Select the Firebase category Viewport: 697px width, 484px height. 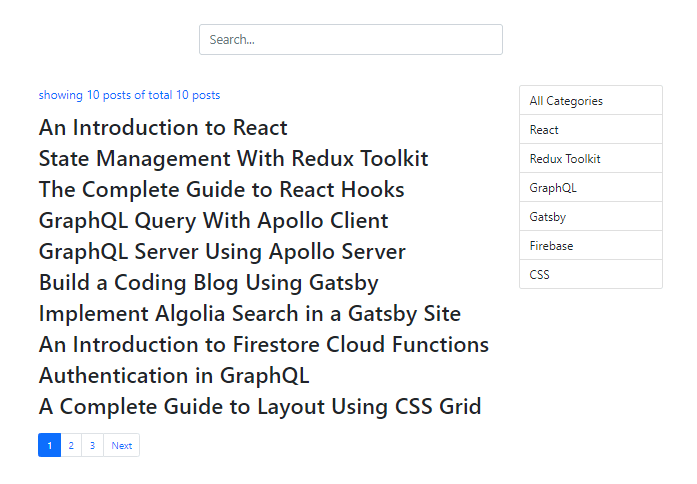[590, 246]
